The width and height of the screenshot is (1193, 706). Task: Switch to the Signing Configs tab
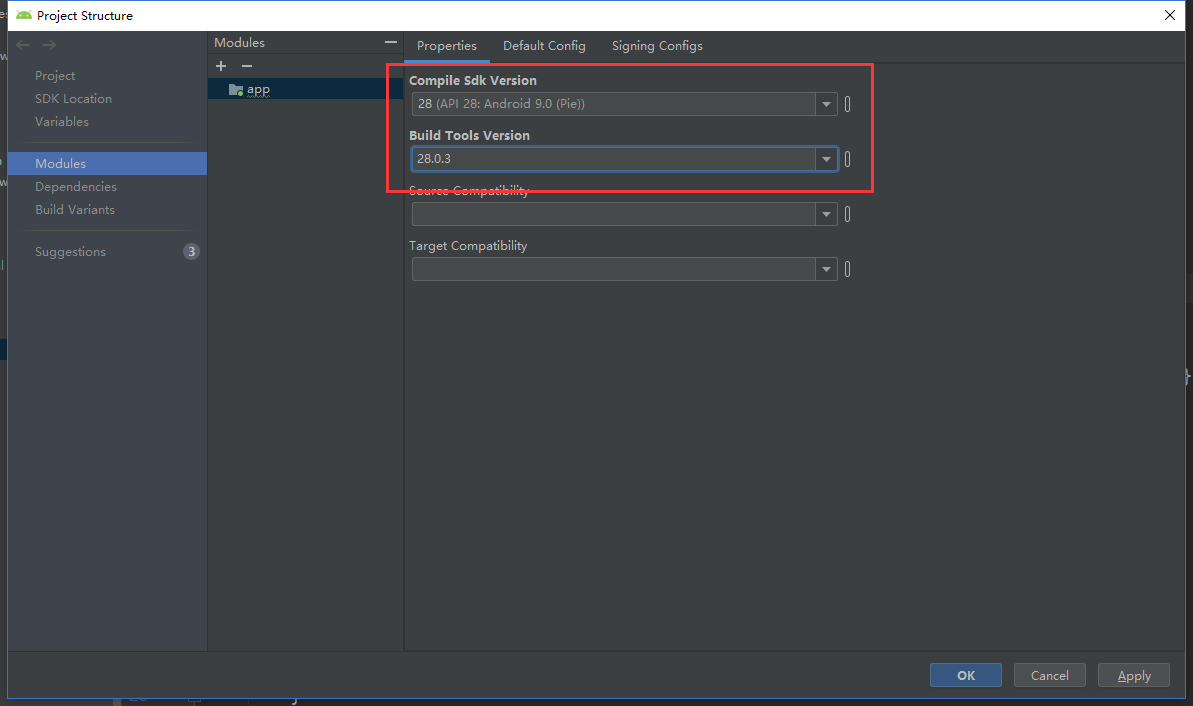point(657,46)
